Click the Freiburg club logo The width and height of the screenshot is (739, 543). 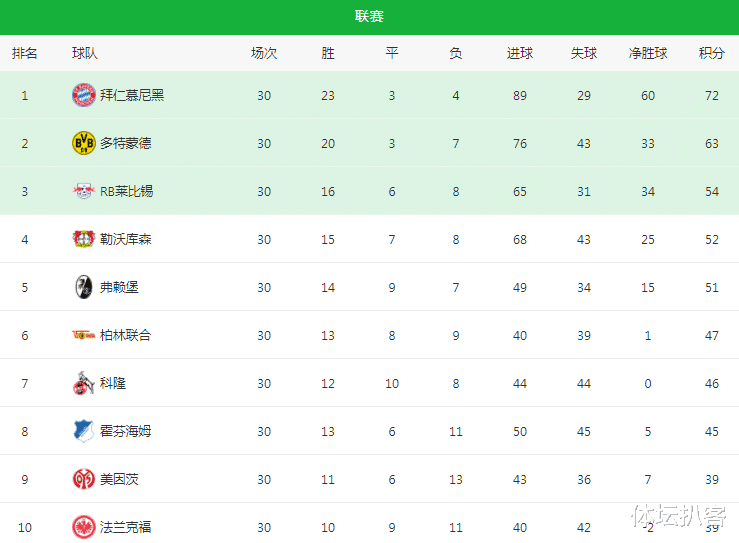84,287
